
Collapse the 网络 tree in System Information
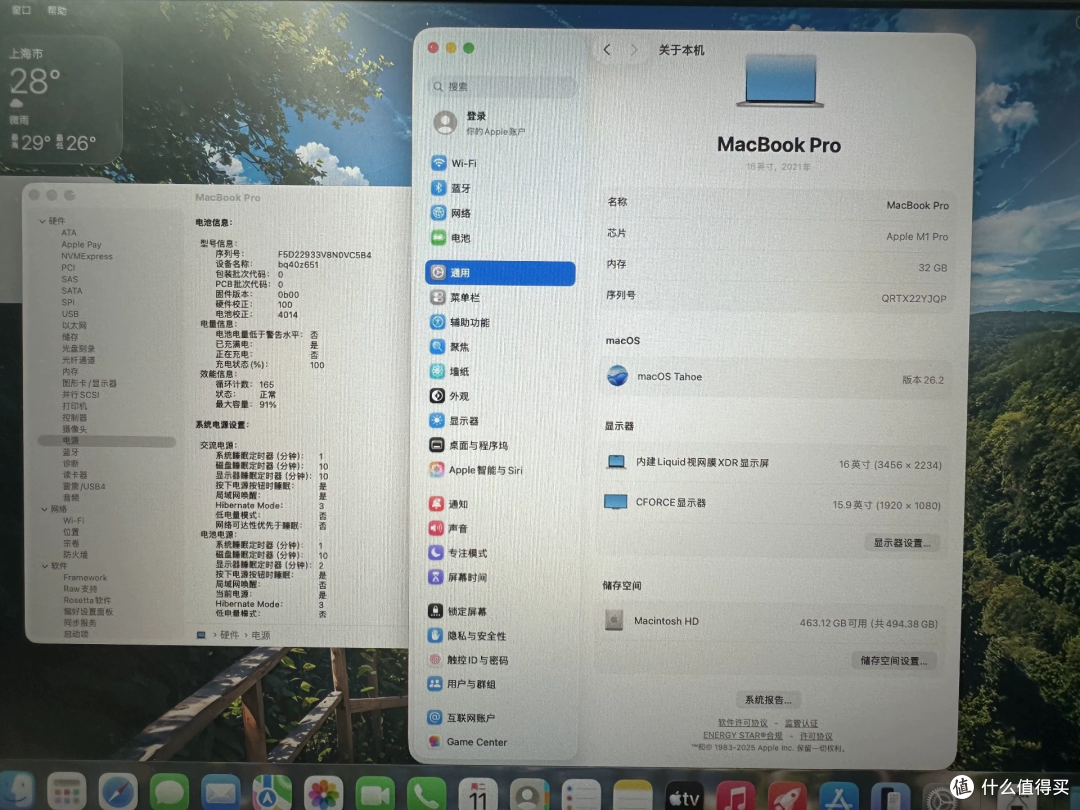tap(44, 509)
